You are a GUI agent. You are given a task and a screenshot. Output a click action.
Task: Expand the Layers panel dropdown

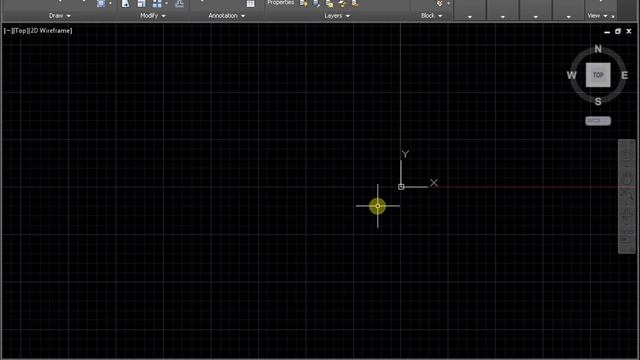(337, 16)
